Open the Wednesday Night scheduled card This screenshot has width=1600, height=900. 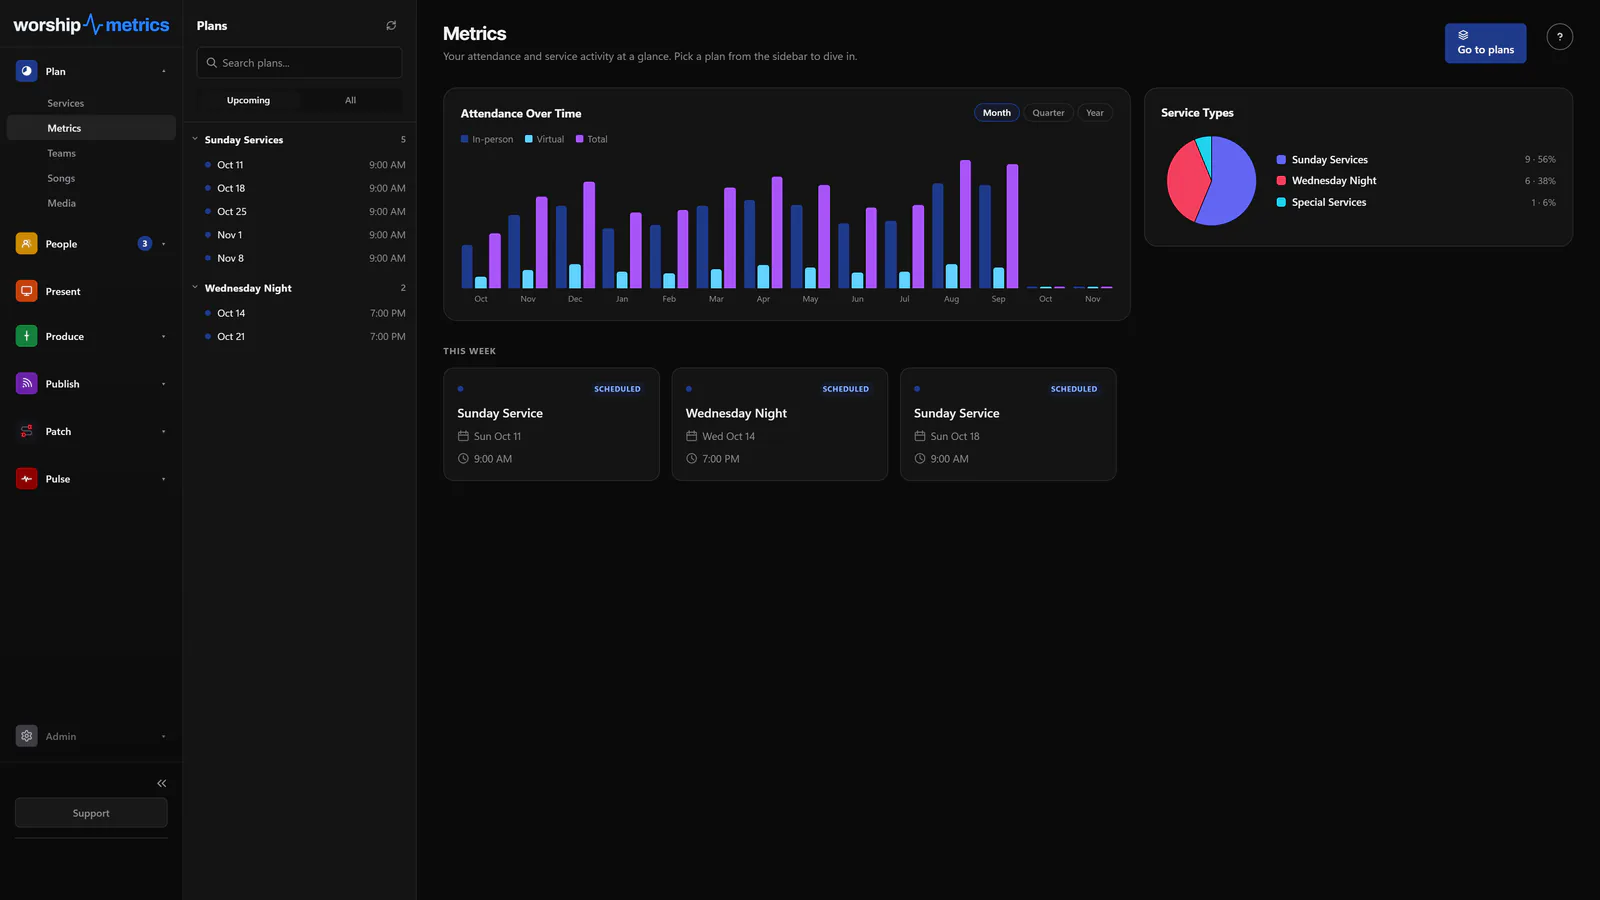(780, 424)
